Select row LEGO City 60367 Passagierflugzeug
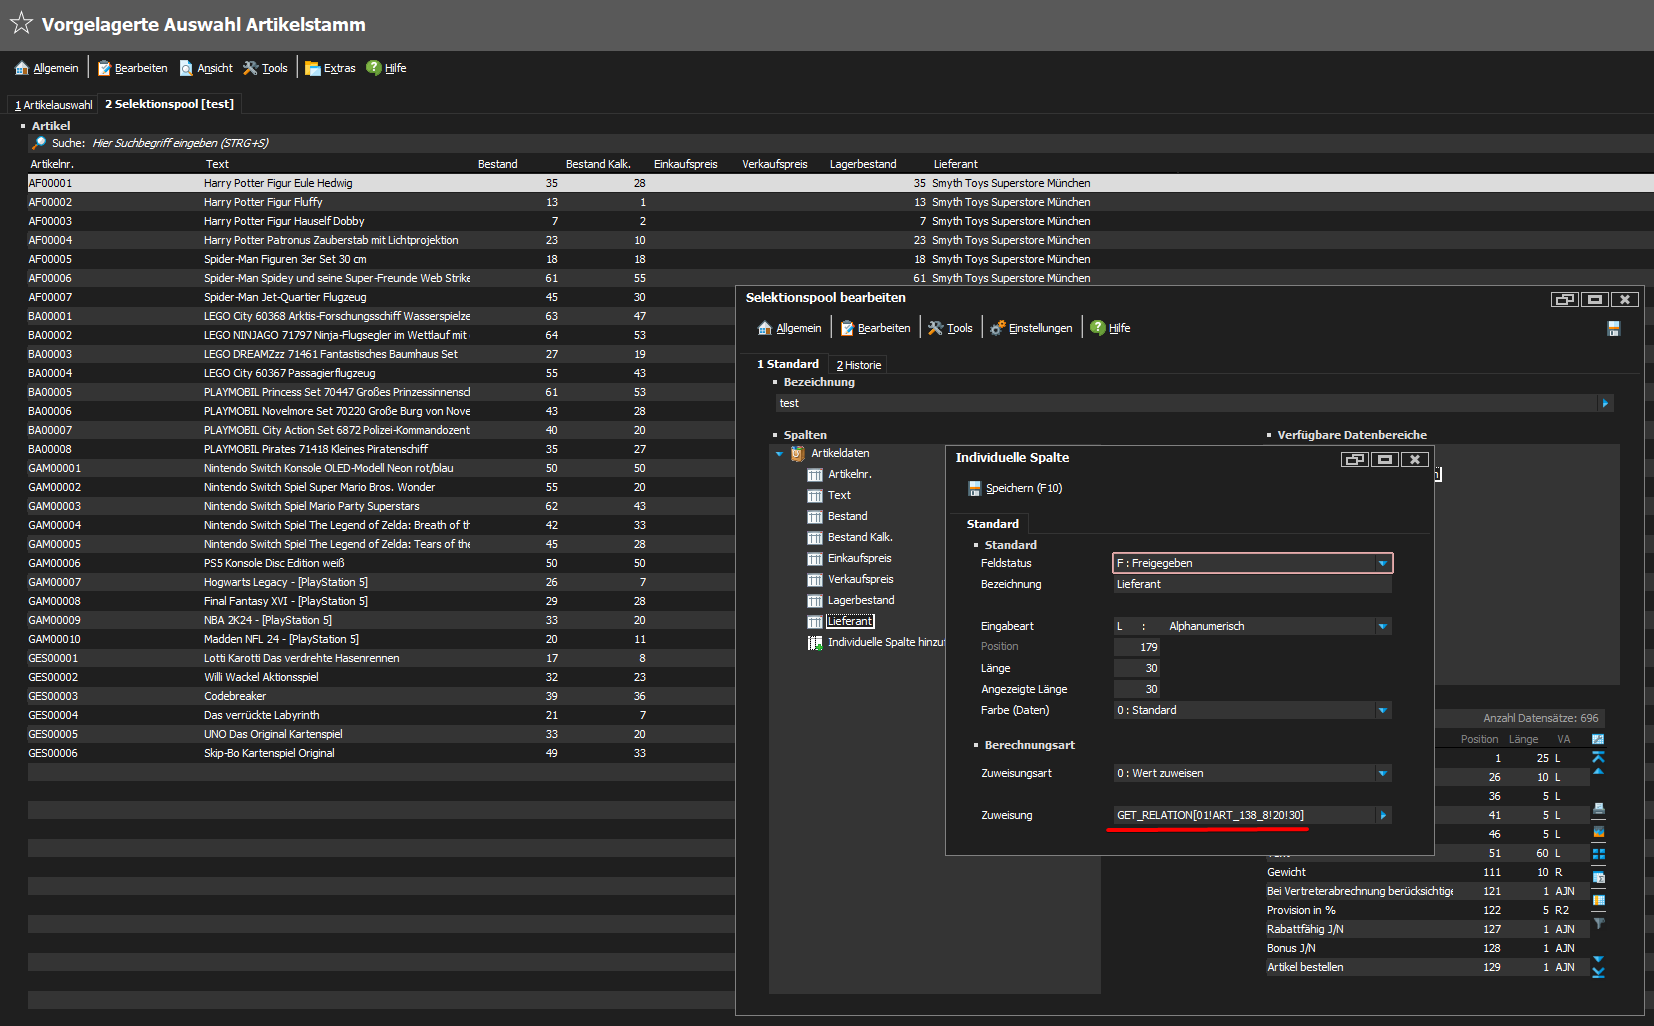Screen dimensions: 1654x1026 pyautogui.click(x=380, y=373)
